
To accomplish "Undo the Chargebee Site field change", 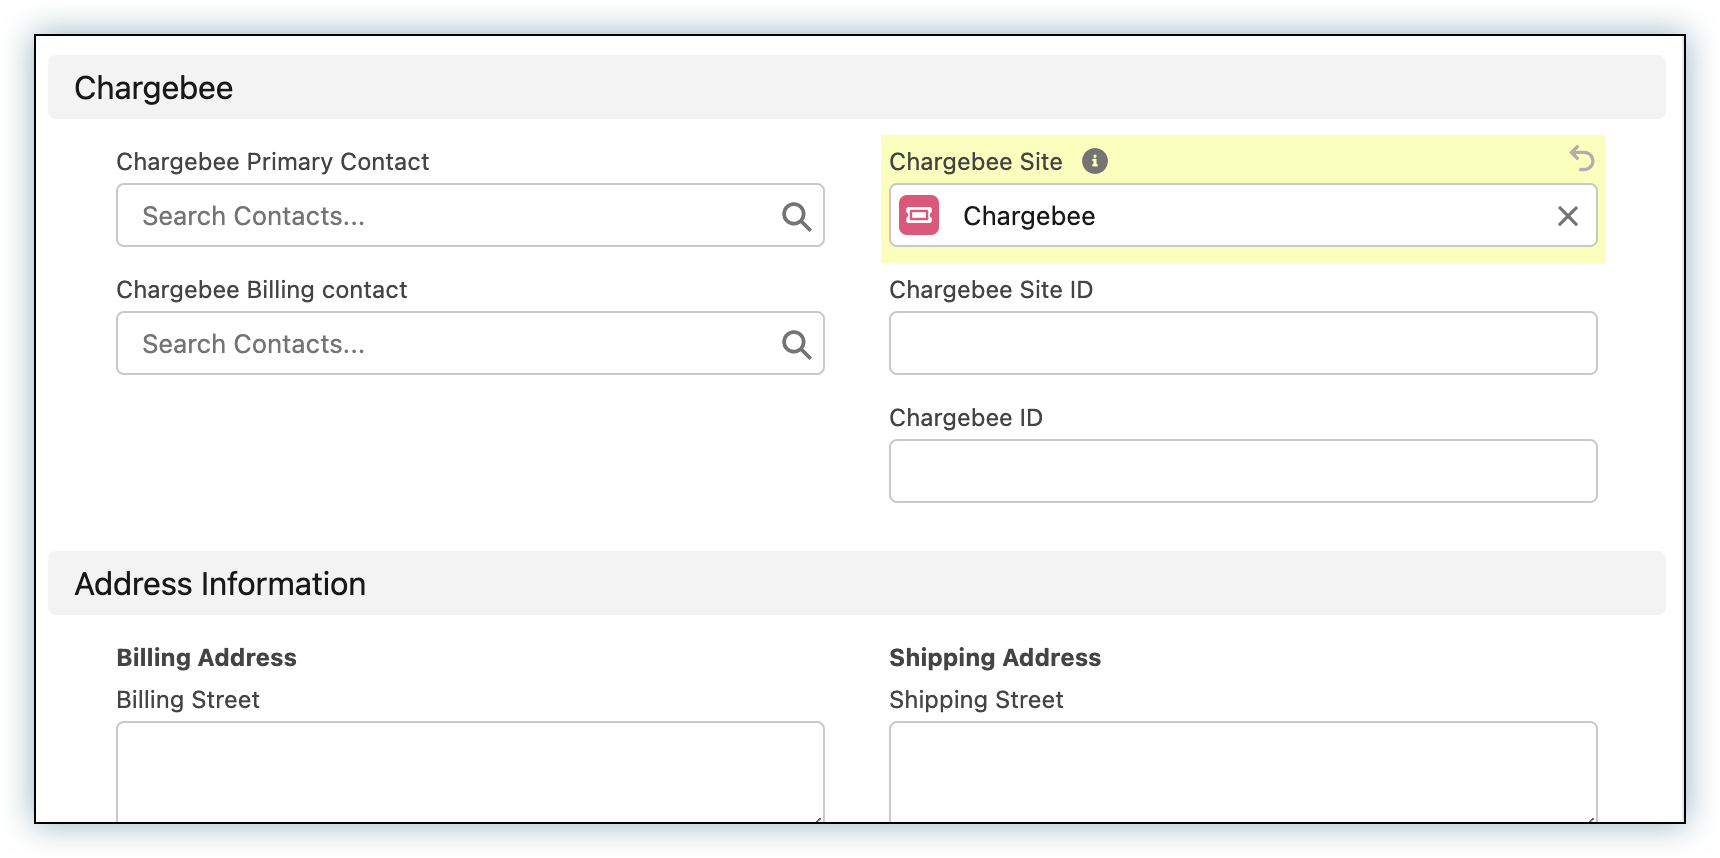I will point(1582,158).
